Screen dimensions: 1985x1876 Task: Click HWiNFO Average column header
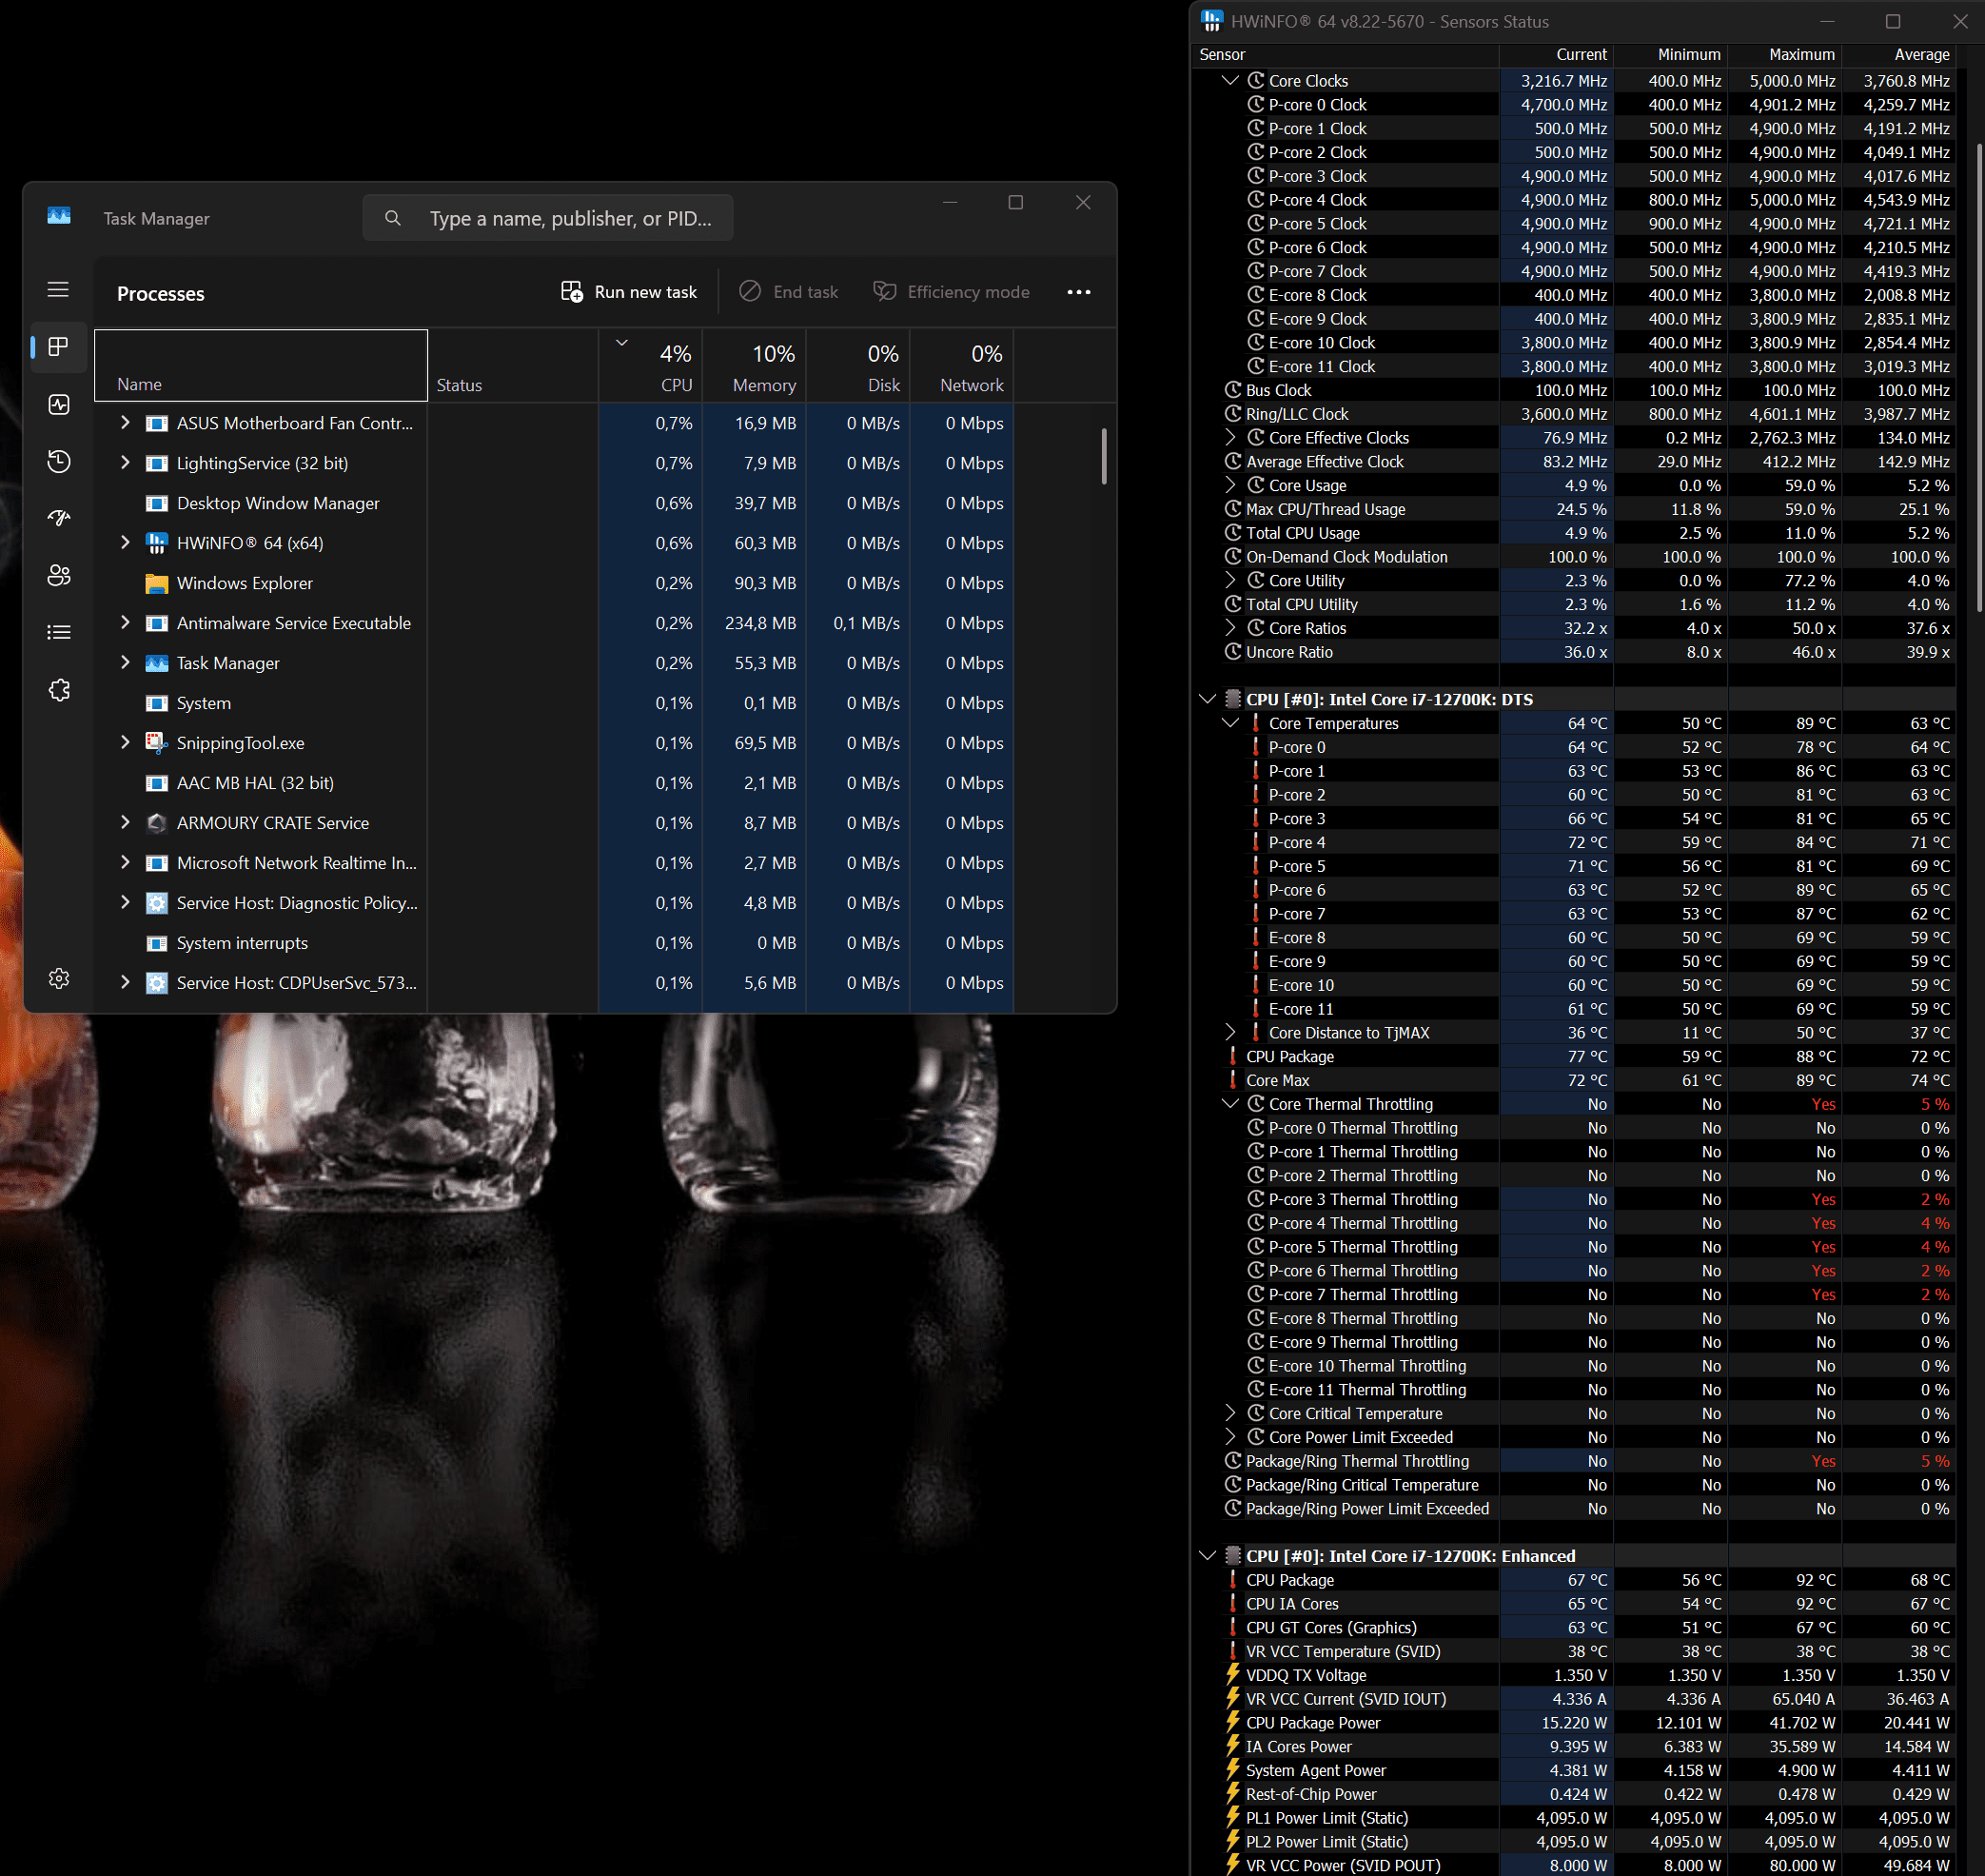point(1899,54)
